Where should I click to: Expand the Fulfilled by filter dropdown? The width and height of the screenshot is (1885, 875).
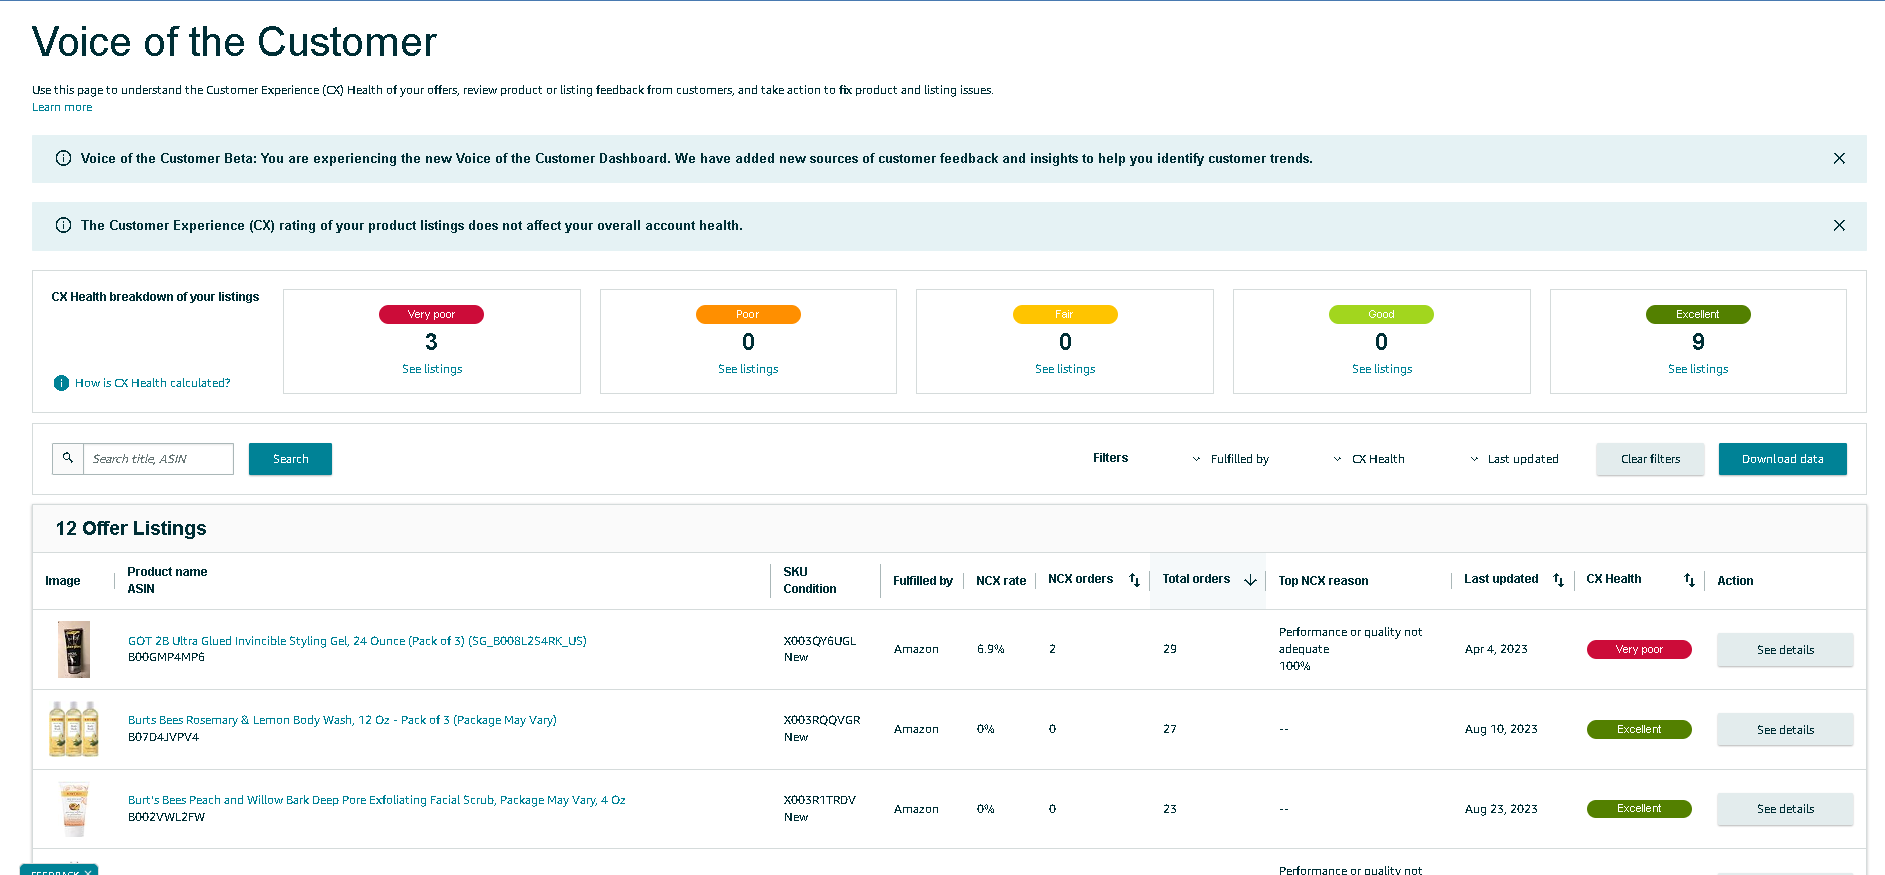coord(1230,459)
